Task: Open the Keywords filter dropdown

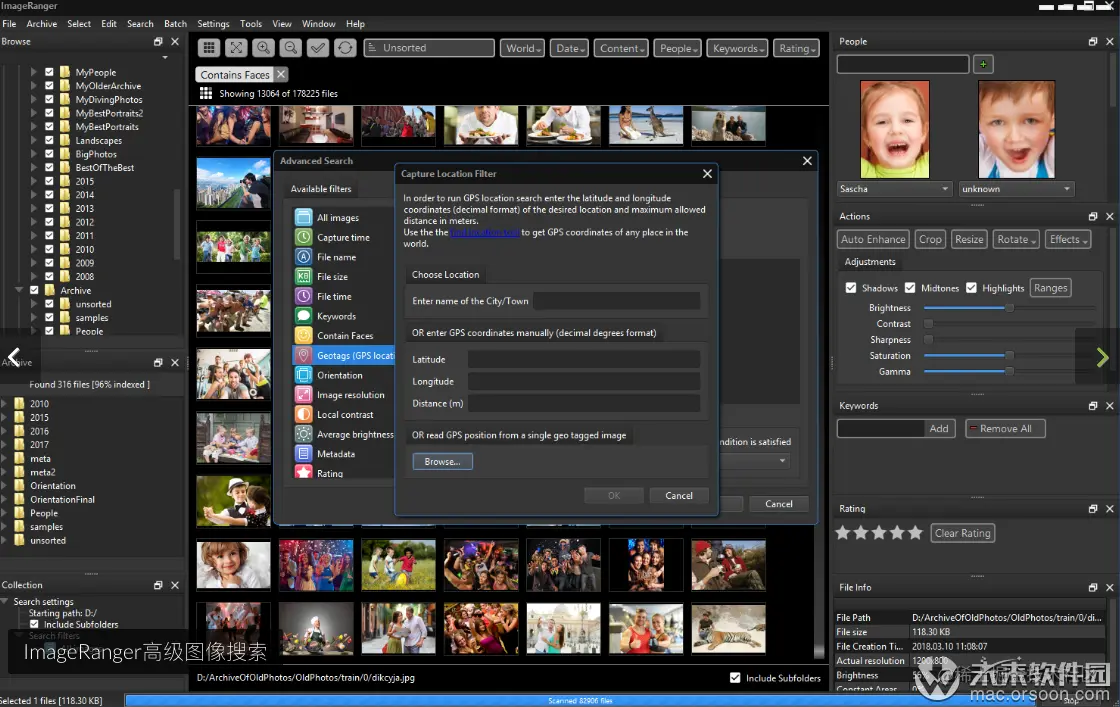Action: tap(738, 48)
